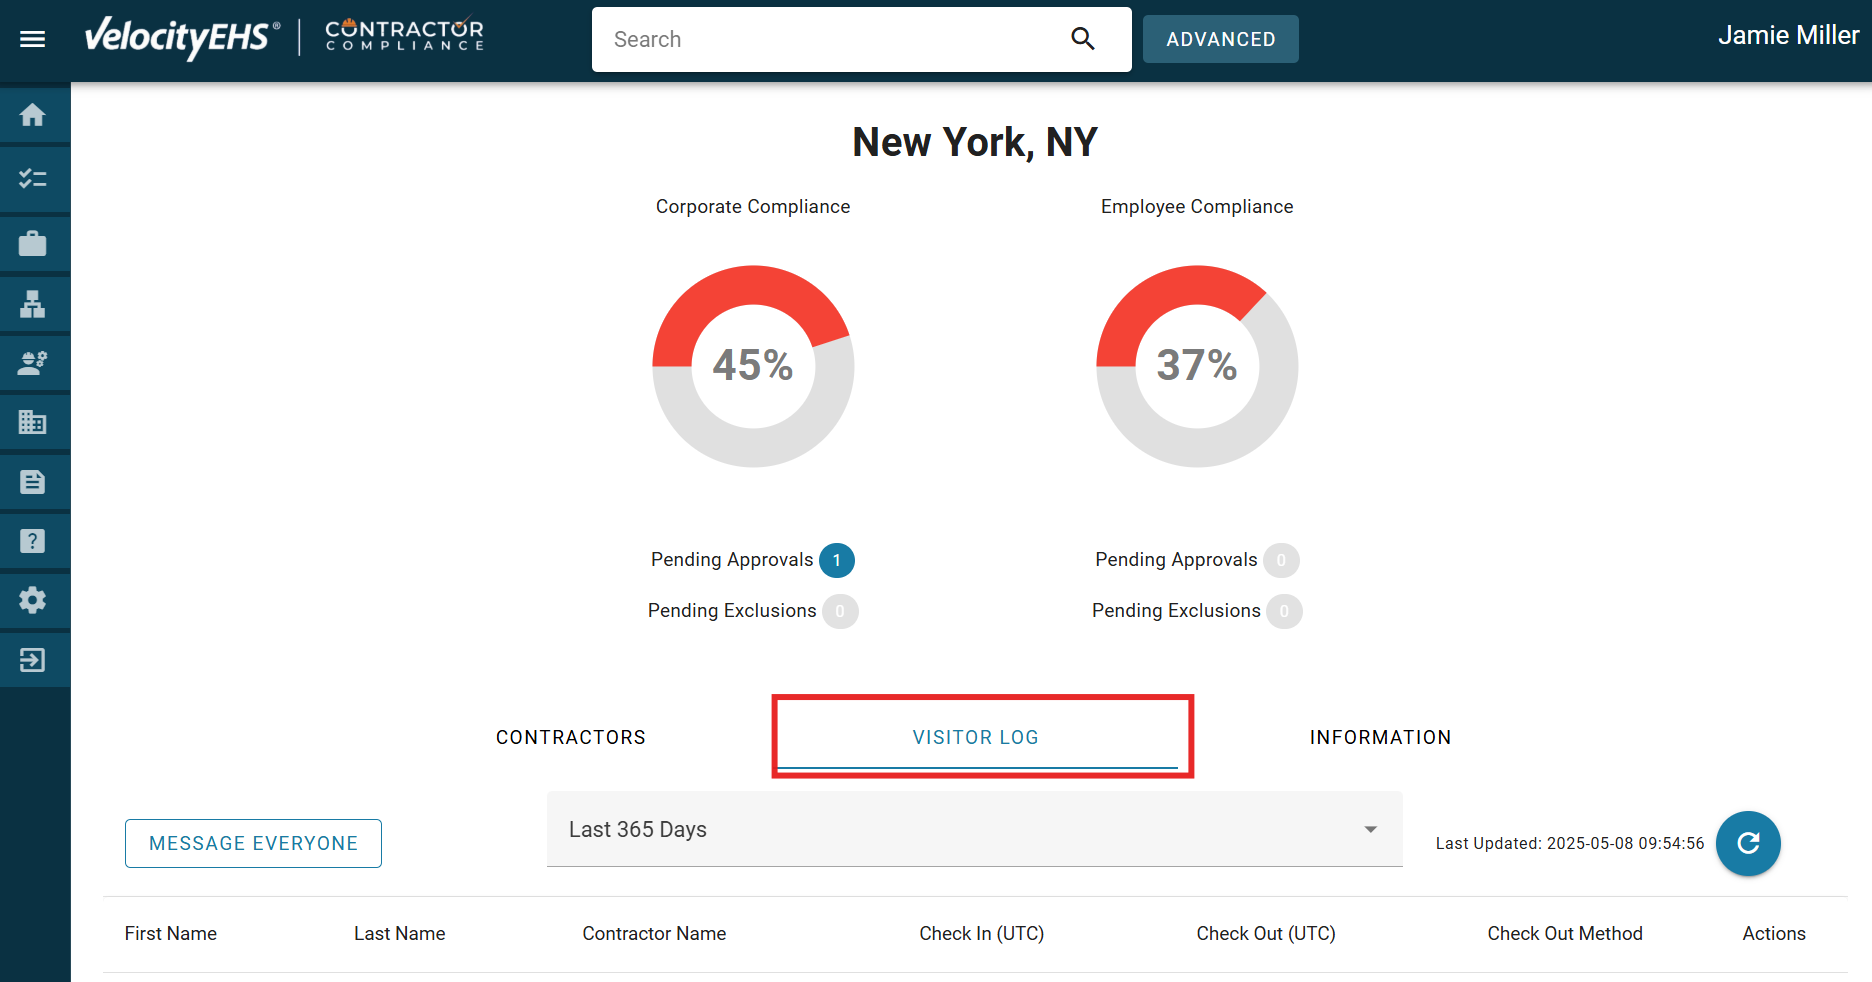
Task: Refresh the visitor log data
Action: pyautogui.click(x=1748, y=843)
